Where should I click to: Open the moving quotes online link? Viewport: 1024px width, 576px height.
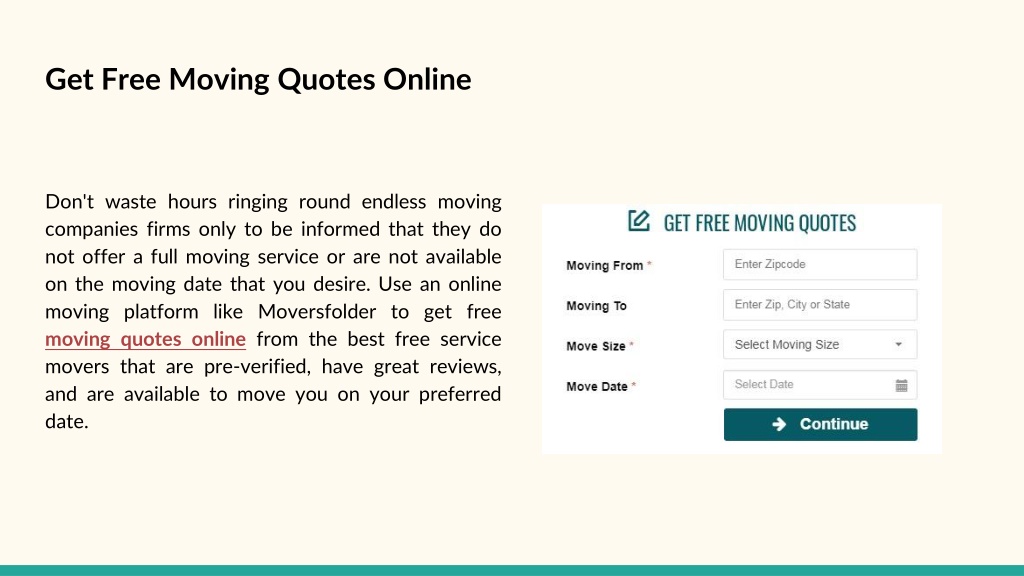pos(145,339)
